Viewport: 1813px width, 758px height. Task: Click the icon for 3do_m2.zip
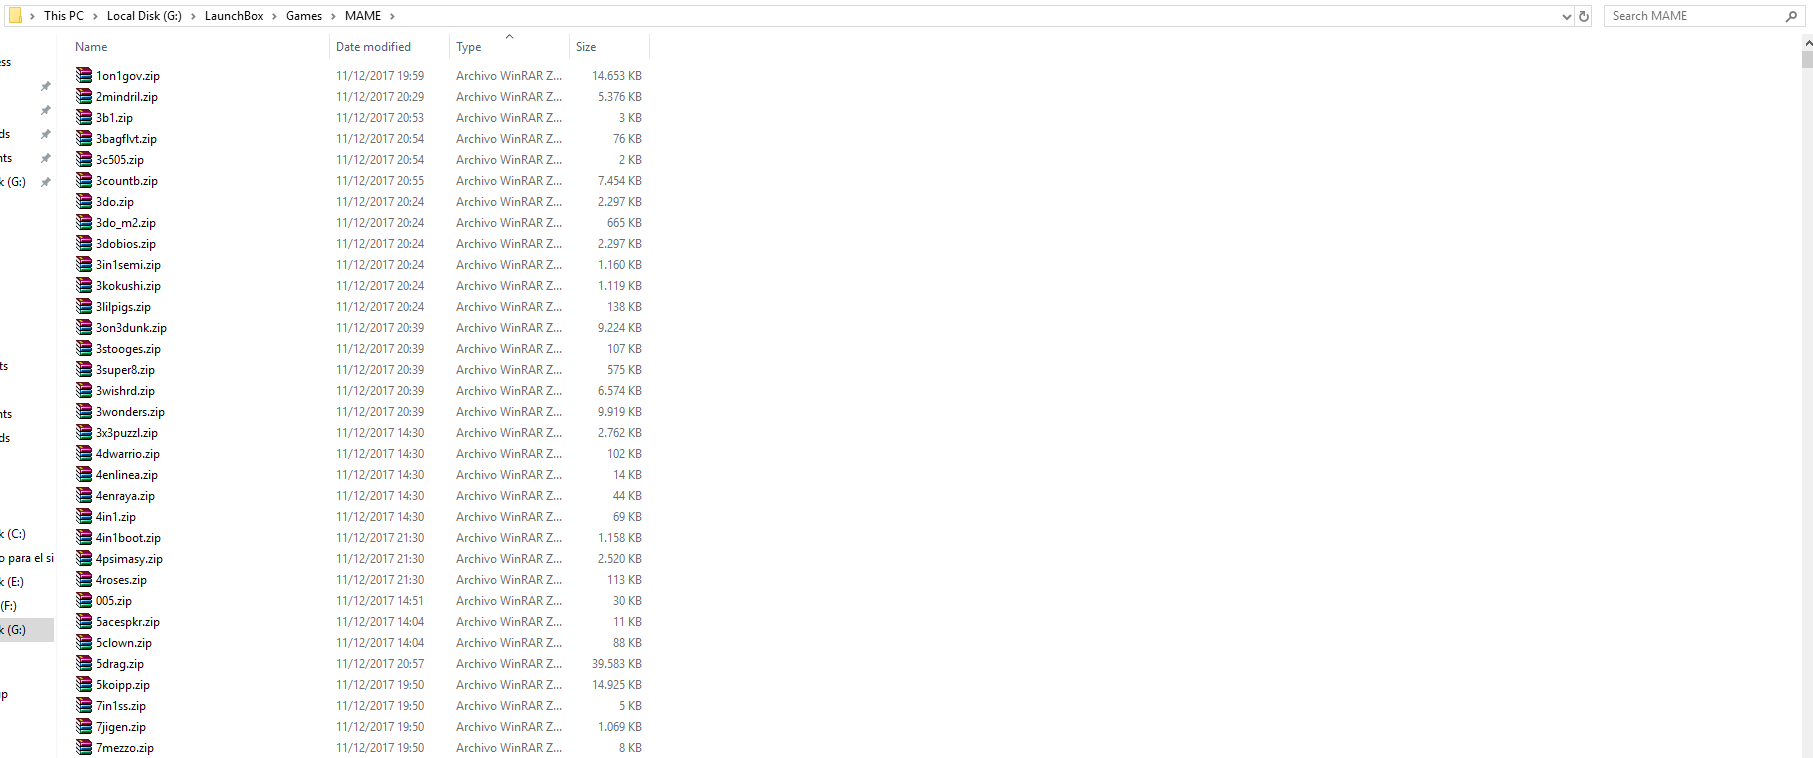pos(84,222)
